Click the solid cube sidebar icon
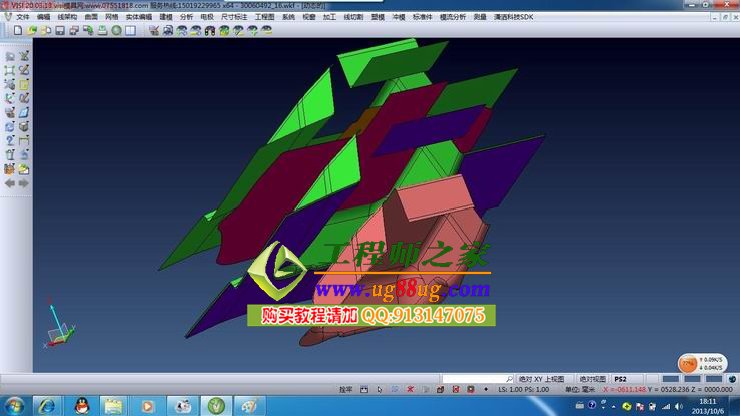Screen dimensions: 740x416 pyautogui.click(x=24, y=127)
